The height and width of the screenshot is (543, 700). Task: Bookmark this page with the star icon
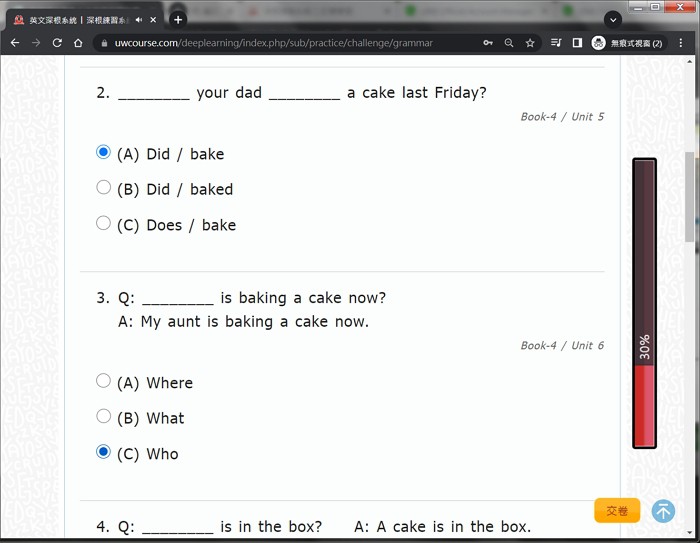click(x=530, y=43)
